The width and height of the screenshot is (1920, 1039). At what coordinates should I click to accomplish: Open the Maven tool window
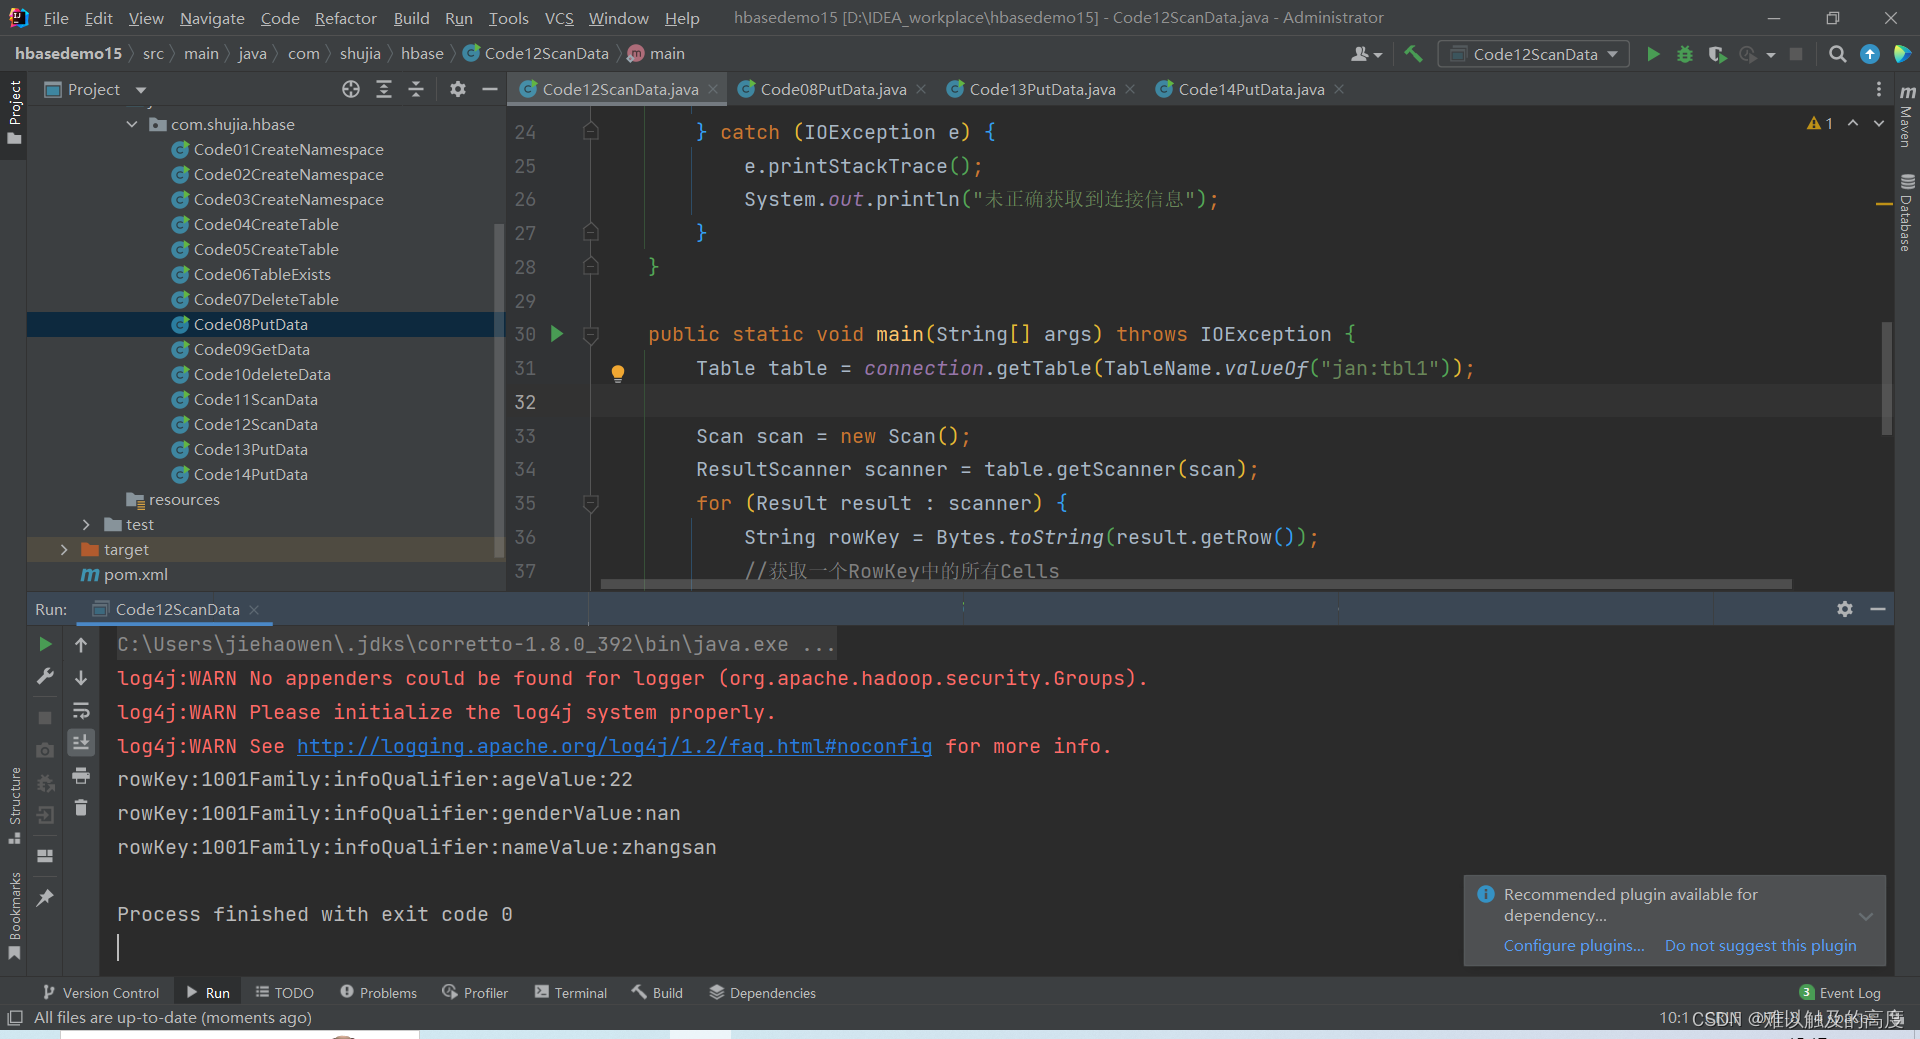[1907, 118]
